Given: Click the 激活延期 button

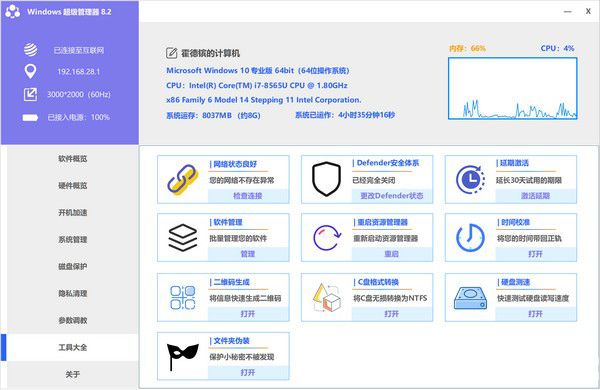Looking at the screenshot, I should click(536, 196).
